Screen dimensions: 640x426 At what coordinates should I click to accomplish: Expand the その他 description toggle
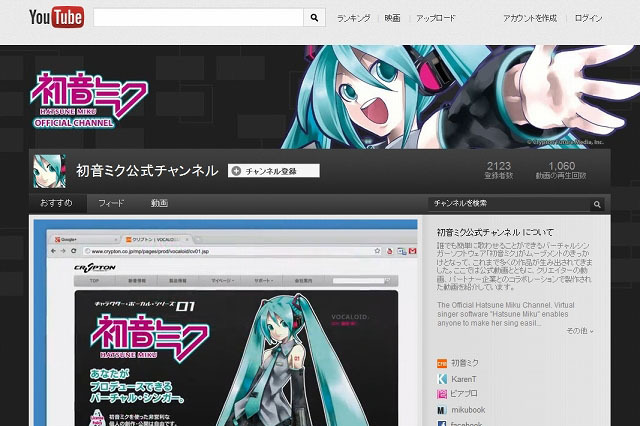[579, 330]
